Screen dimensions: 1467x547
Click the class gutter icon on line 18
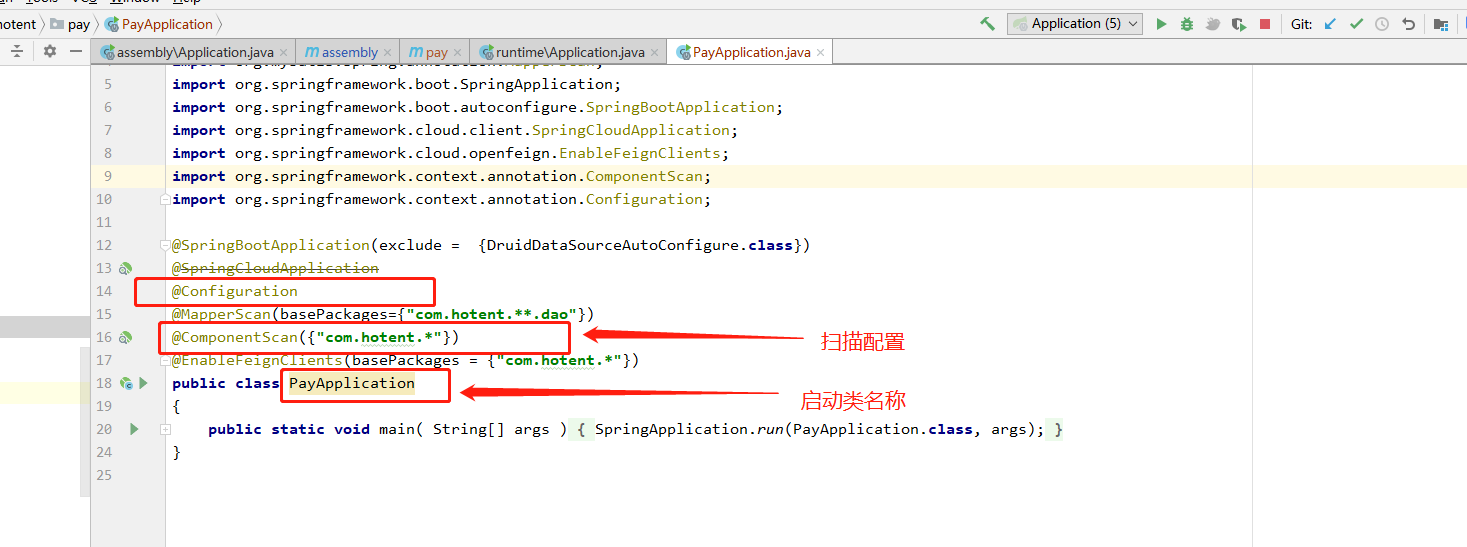[126, 383]
